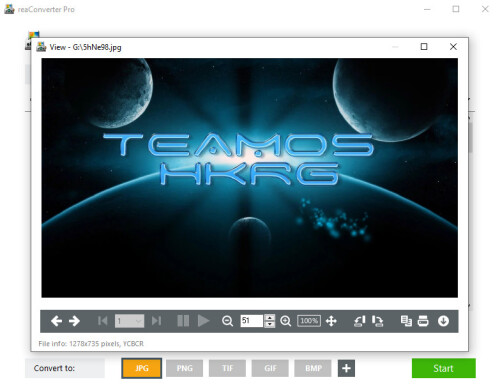Rotate image counterclockwise

[x=359, y=321]
